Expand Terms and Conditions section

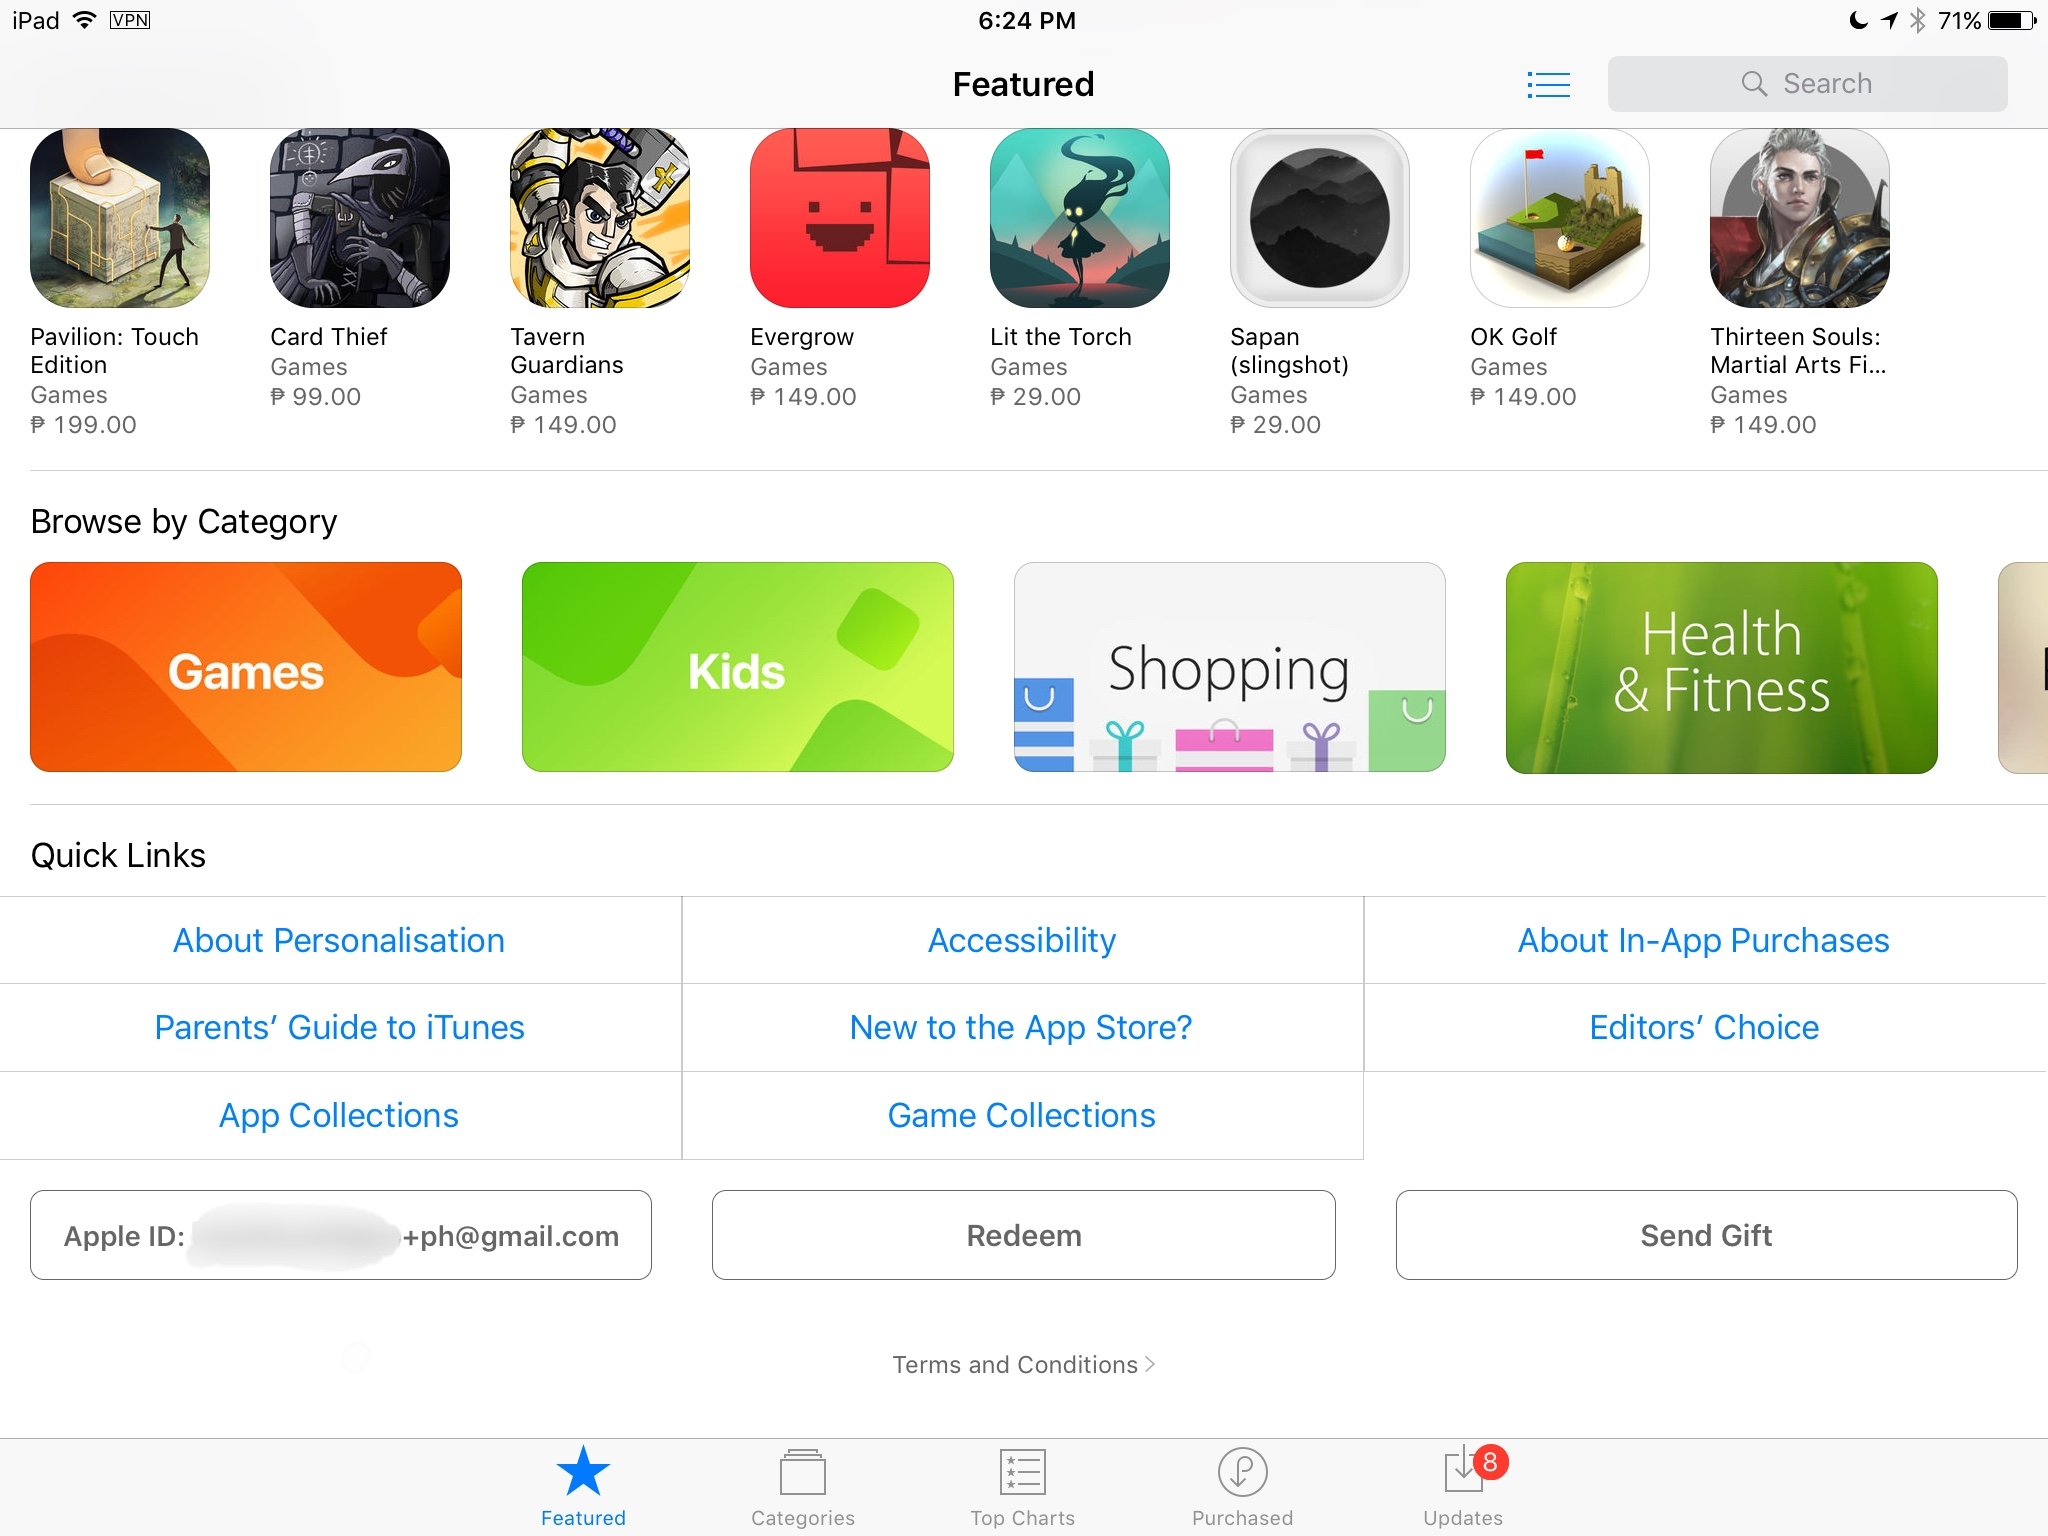tap(1022, 1365)
